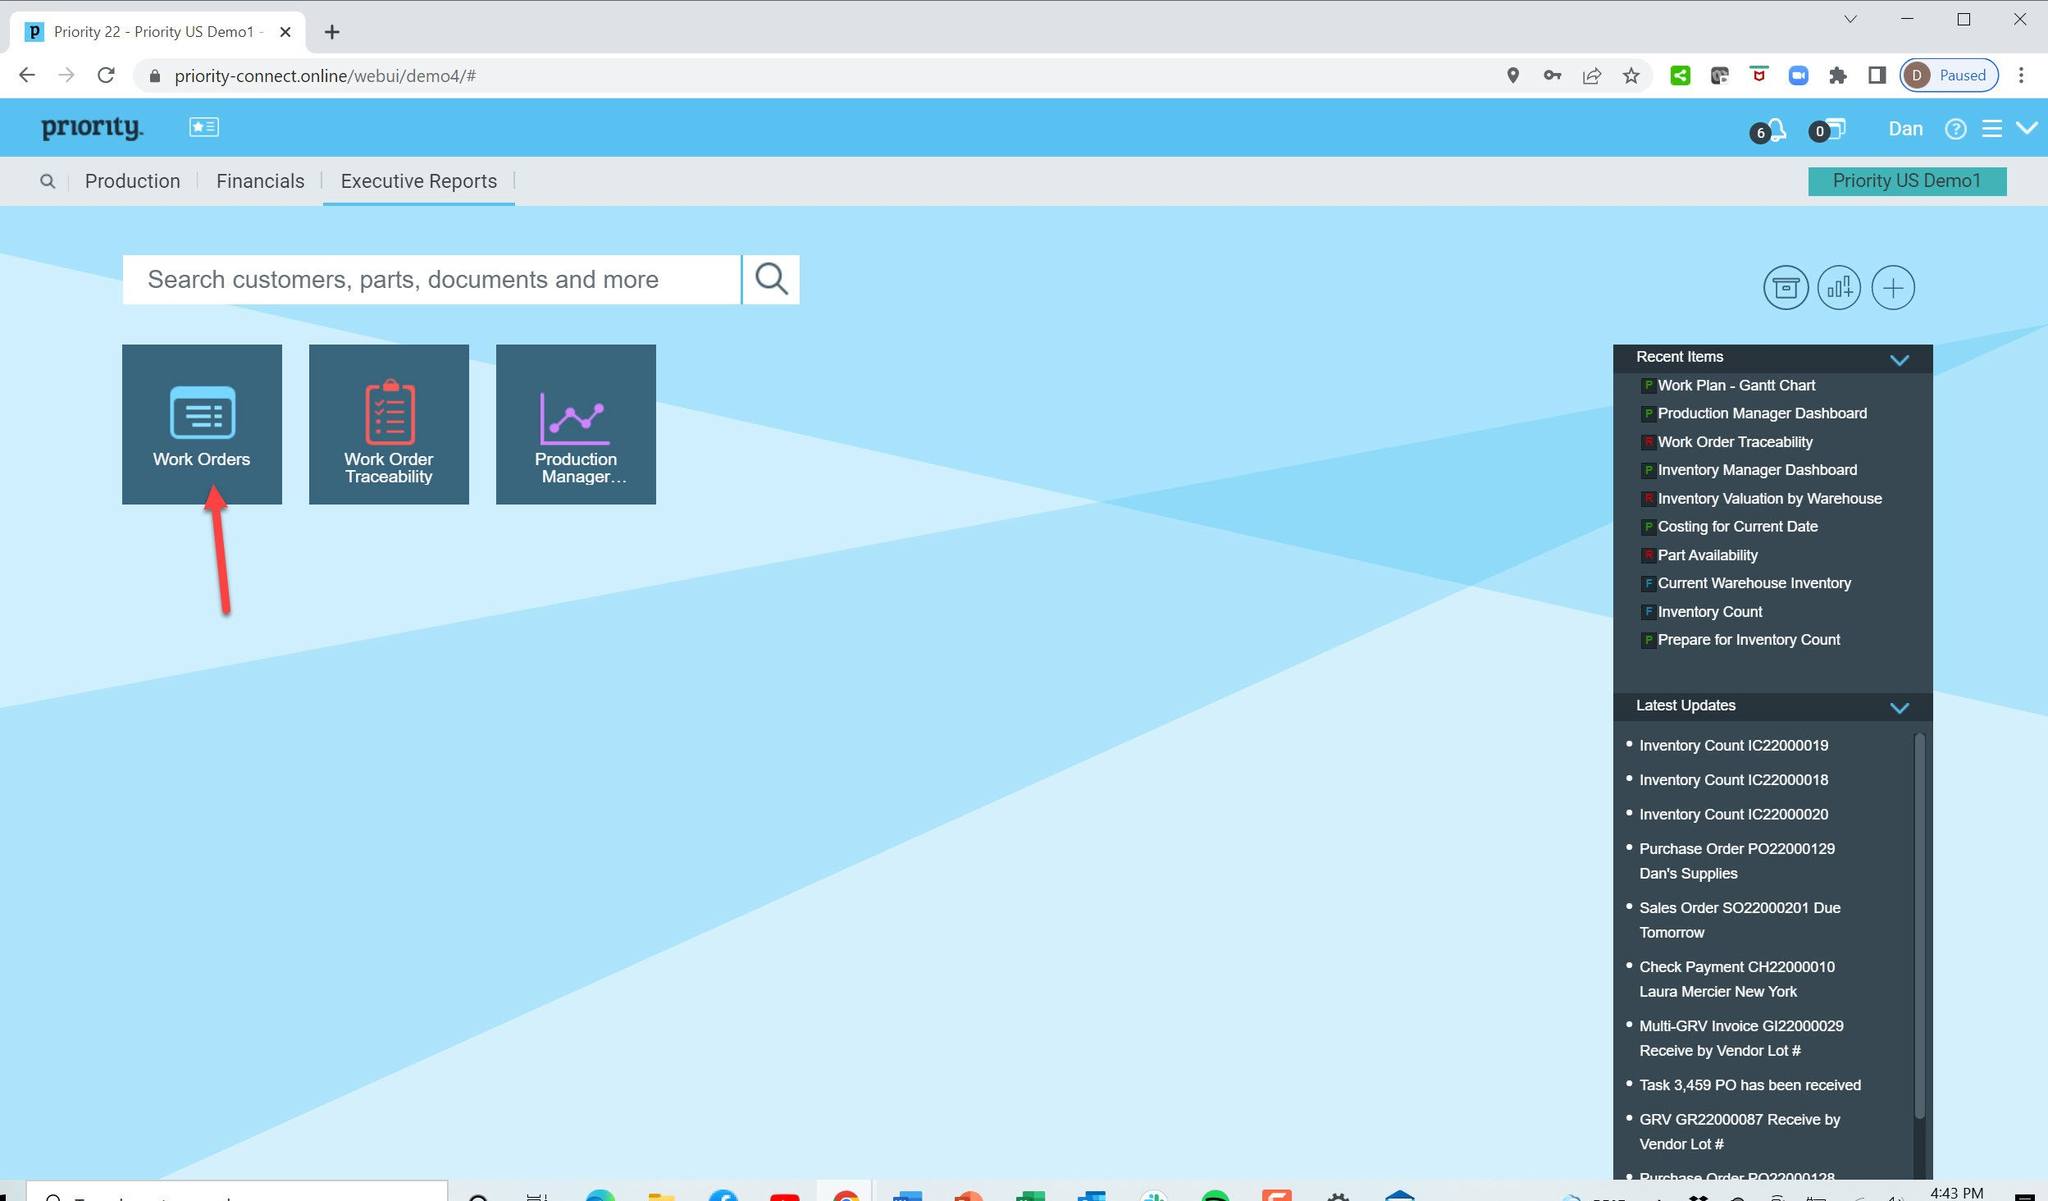The height and width of the screenshot is (1201, 2048).
Task: Open Purchase Order PO22000129 update
Action: click(x=1737, y=860)
